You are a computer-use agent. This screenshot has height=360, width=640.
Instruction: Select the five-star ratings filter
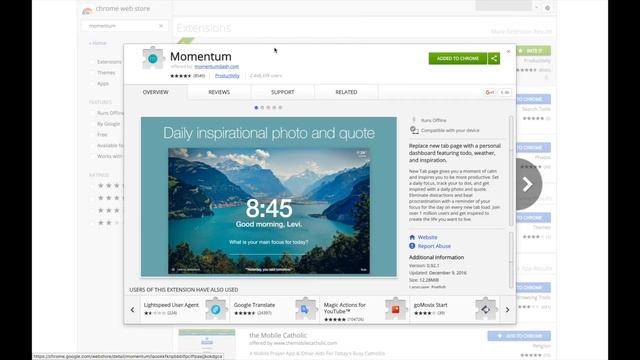(92, 186)
